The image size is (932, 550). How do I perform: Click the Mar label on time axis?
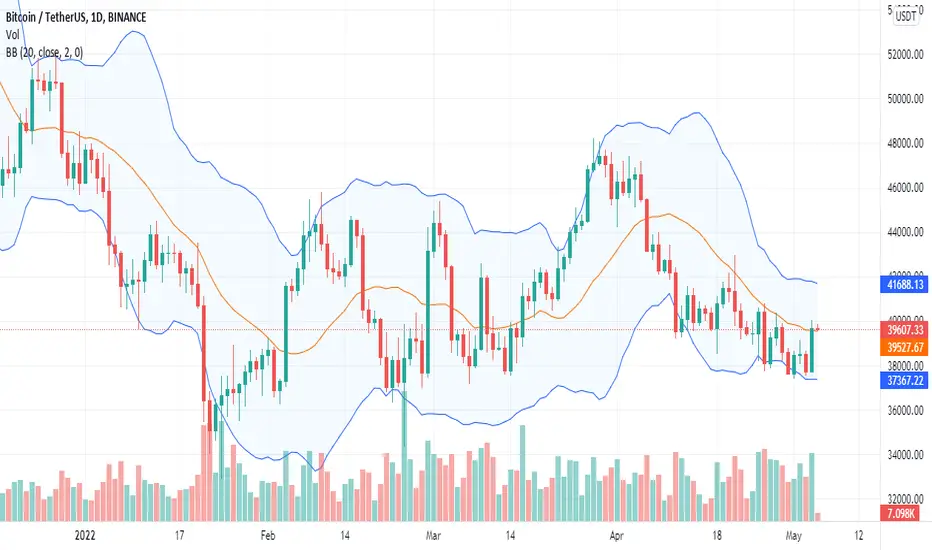point(433,536)
